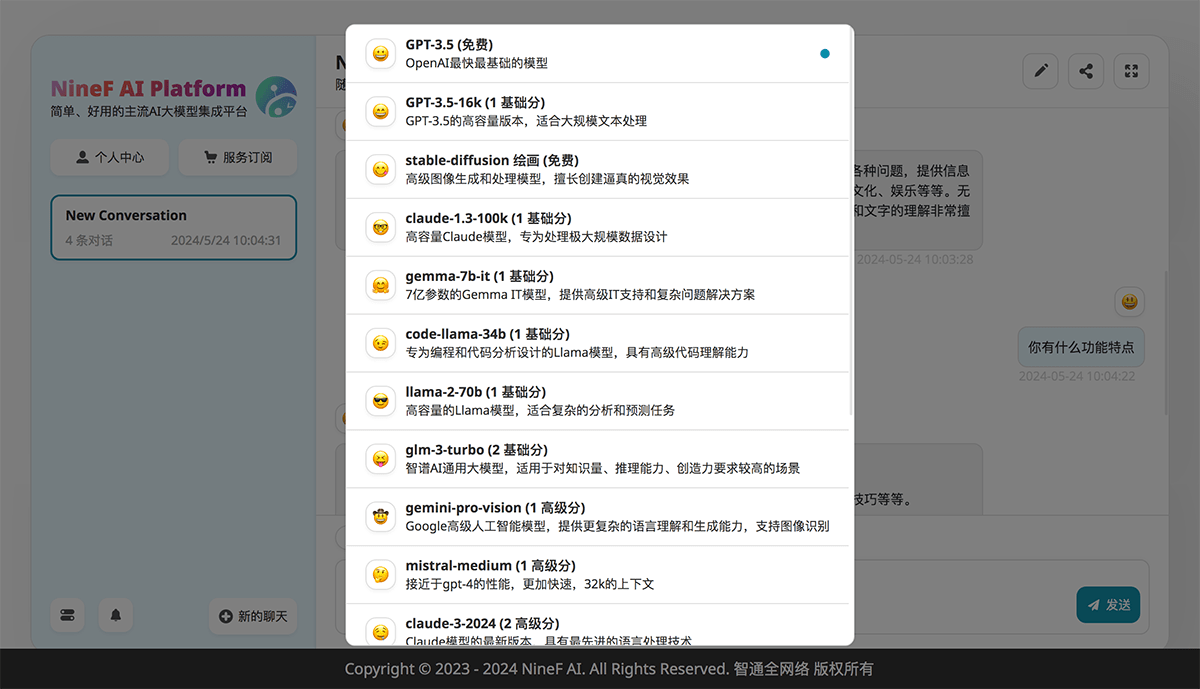Open 个人中心 personal center button
The height and width of the screenshot is (689, 1200).
110,157
